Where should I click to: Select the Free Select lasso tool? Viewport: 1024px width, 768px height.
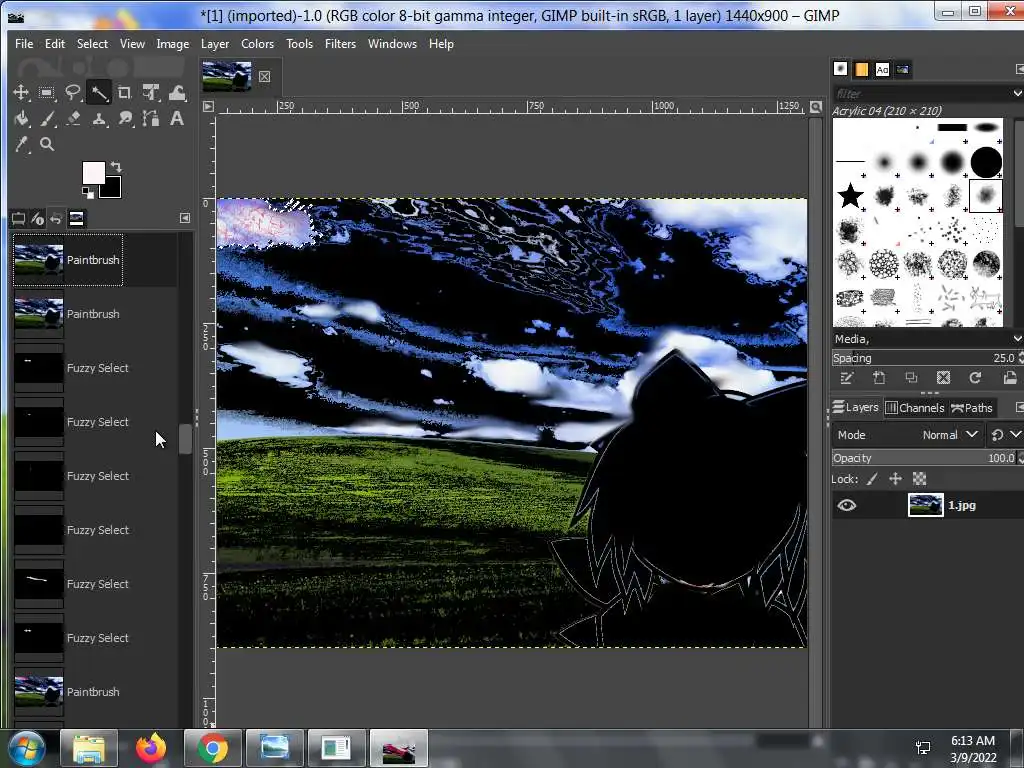click(72, 93)
